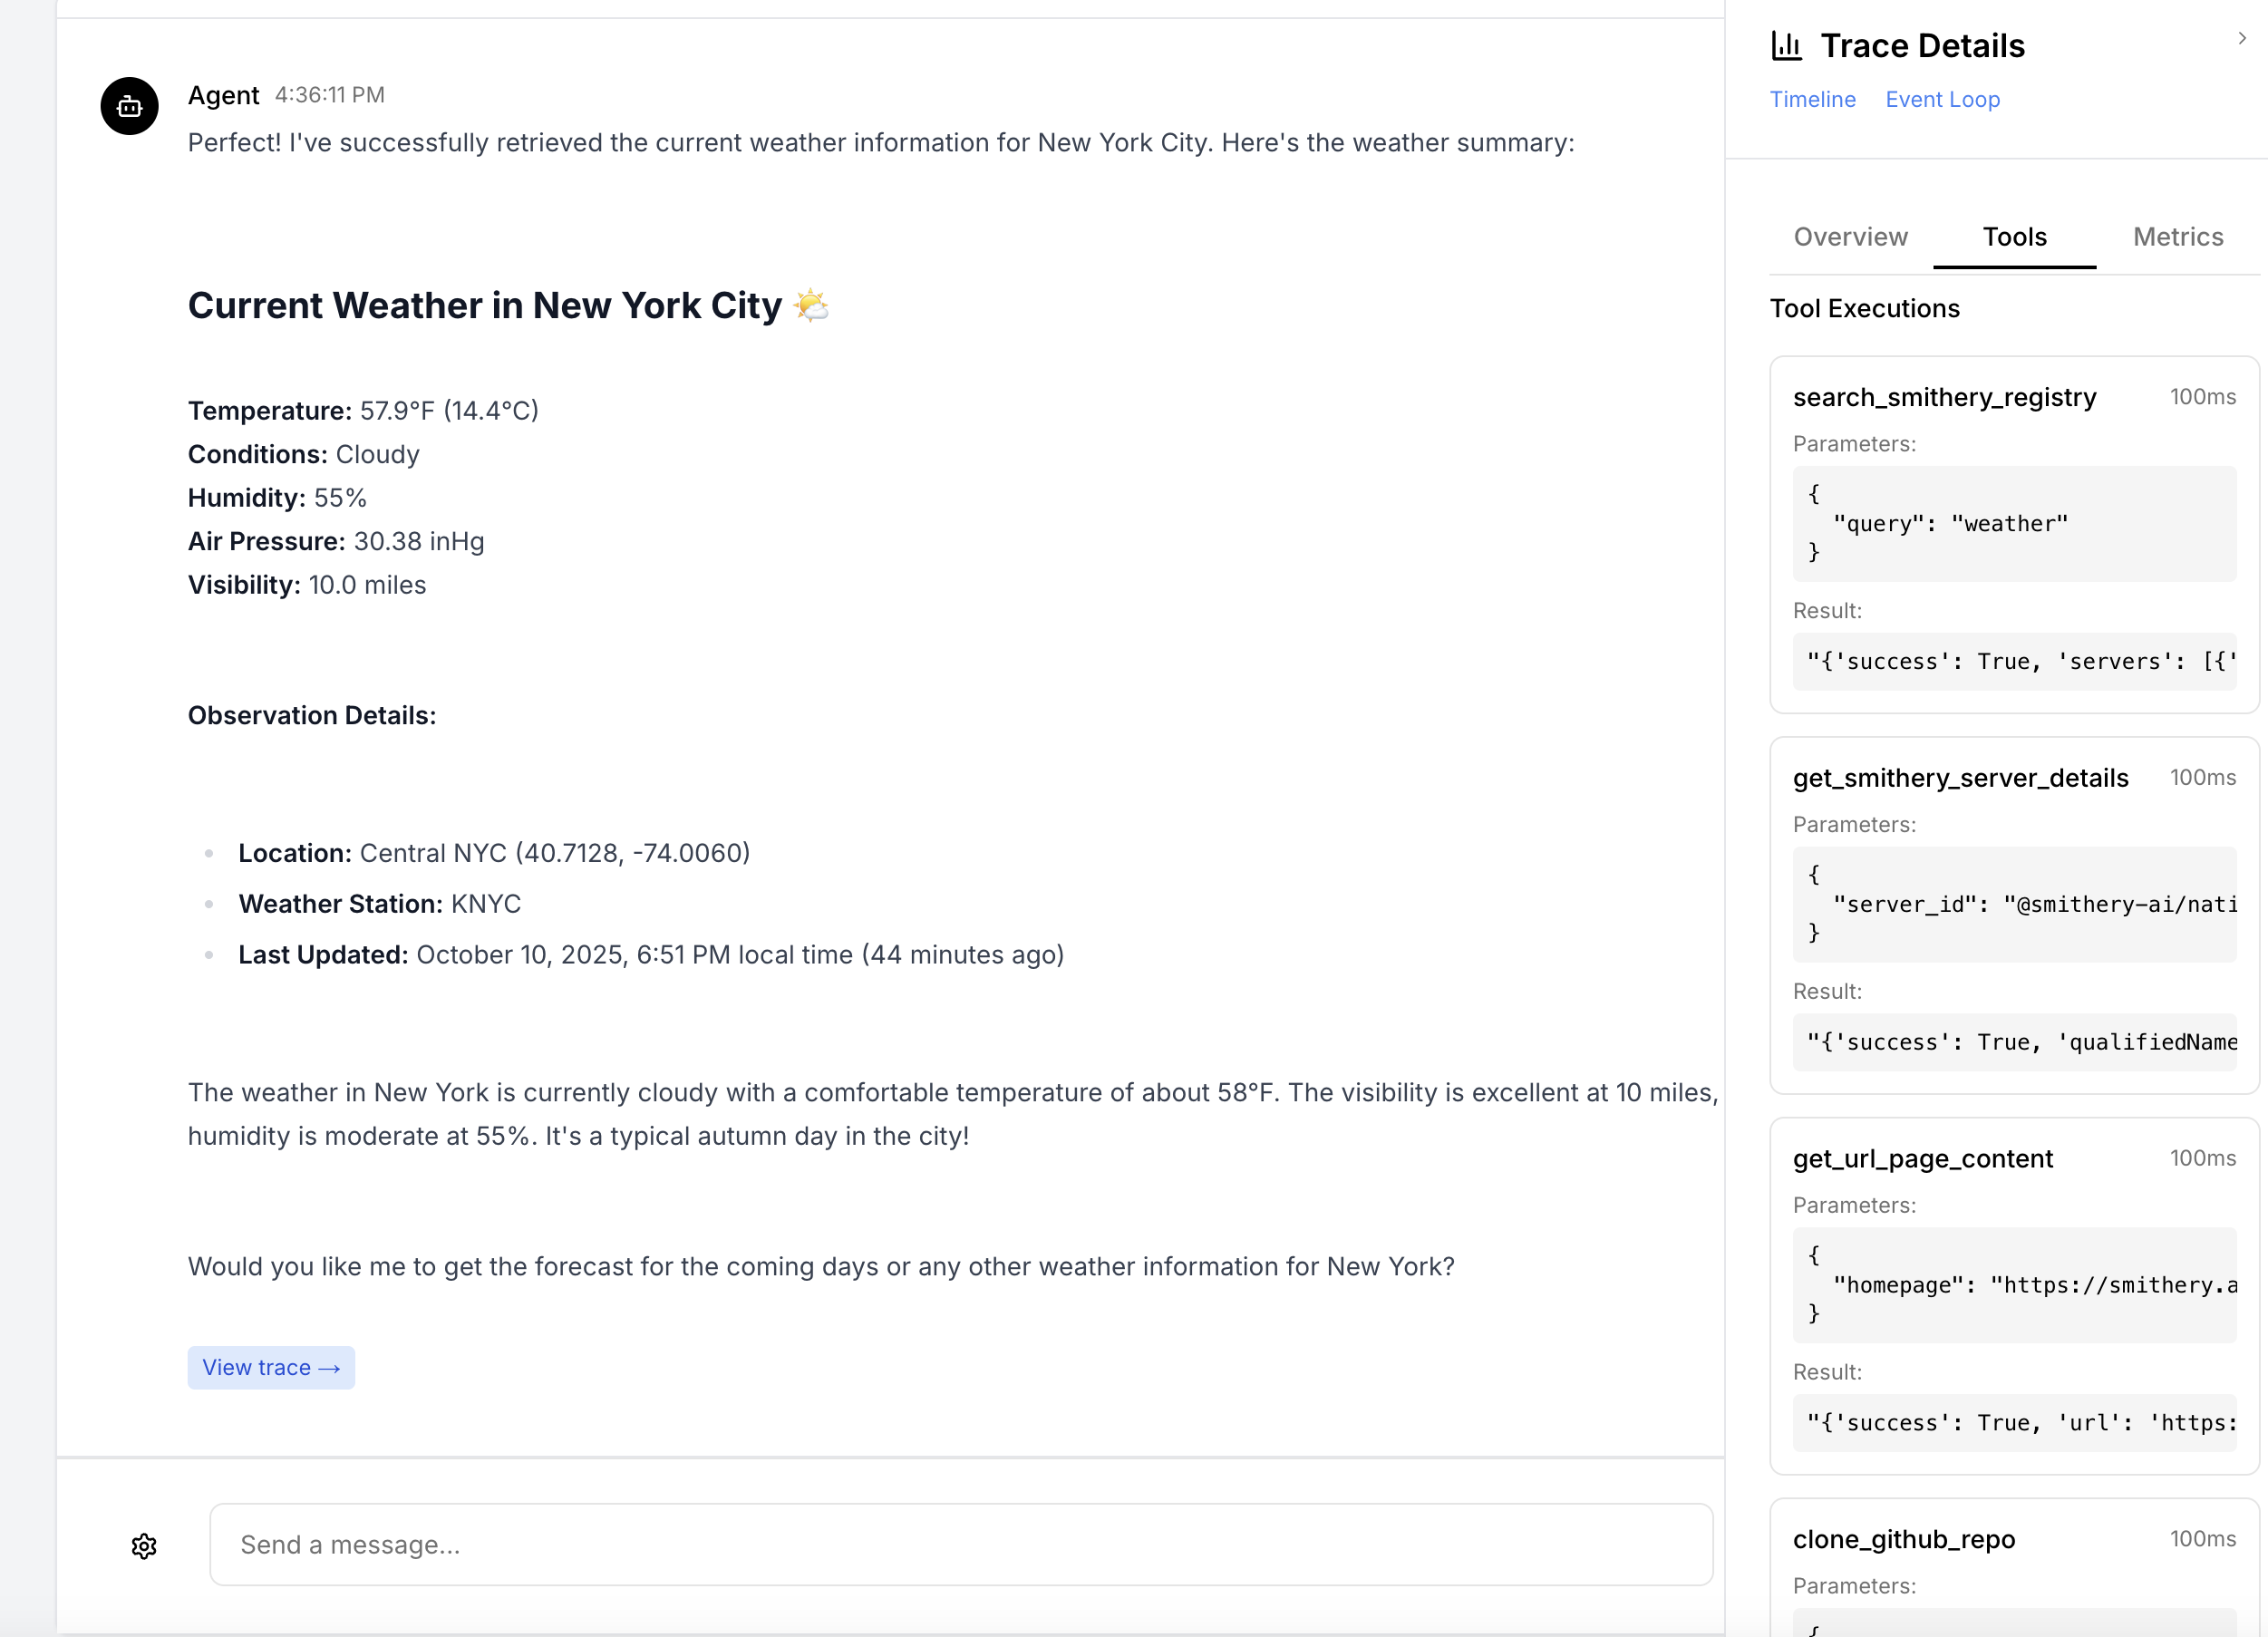This screenshot has height=1637, width=2268.
Task: Open the Event Loop link
Action: [1942, 100]
